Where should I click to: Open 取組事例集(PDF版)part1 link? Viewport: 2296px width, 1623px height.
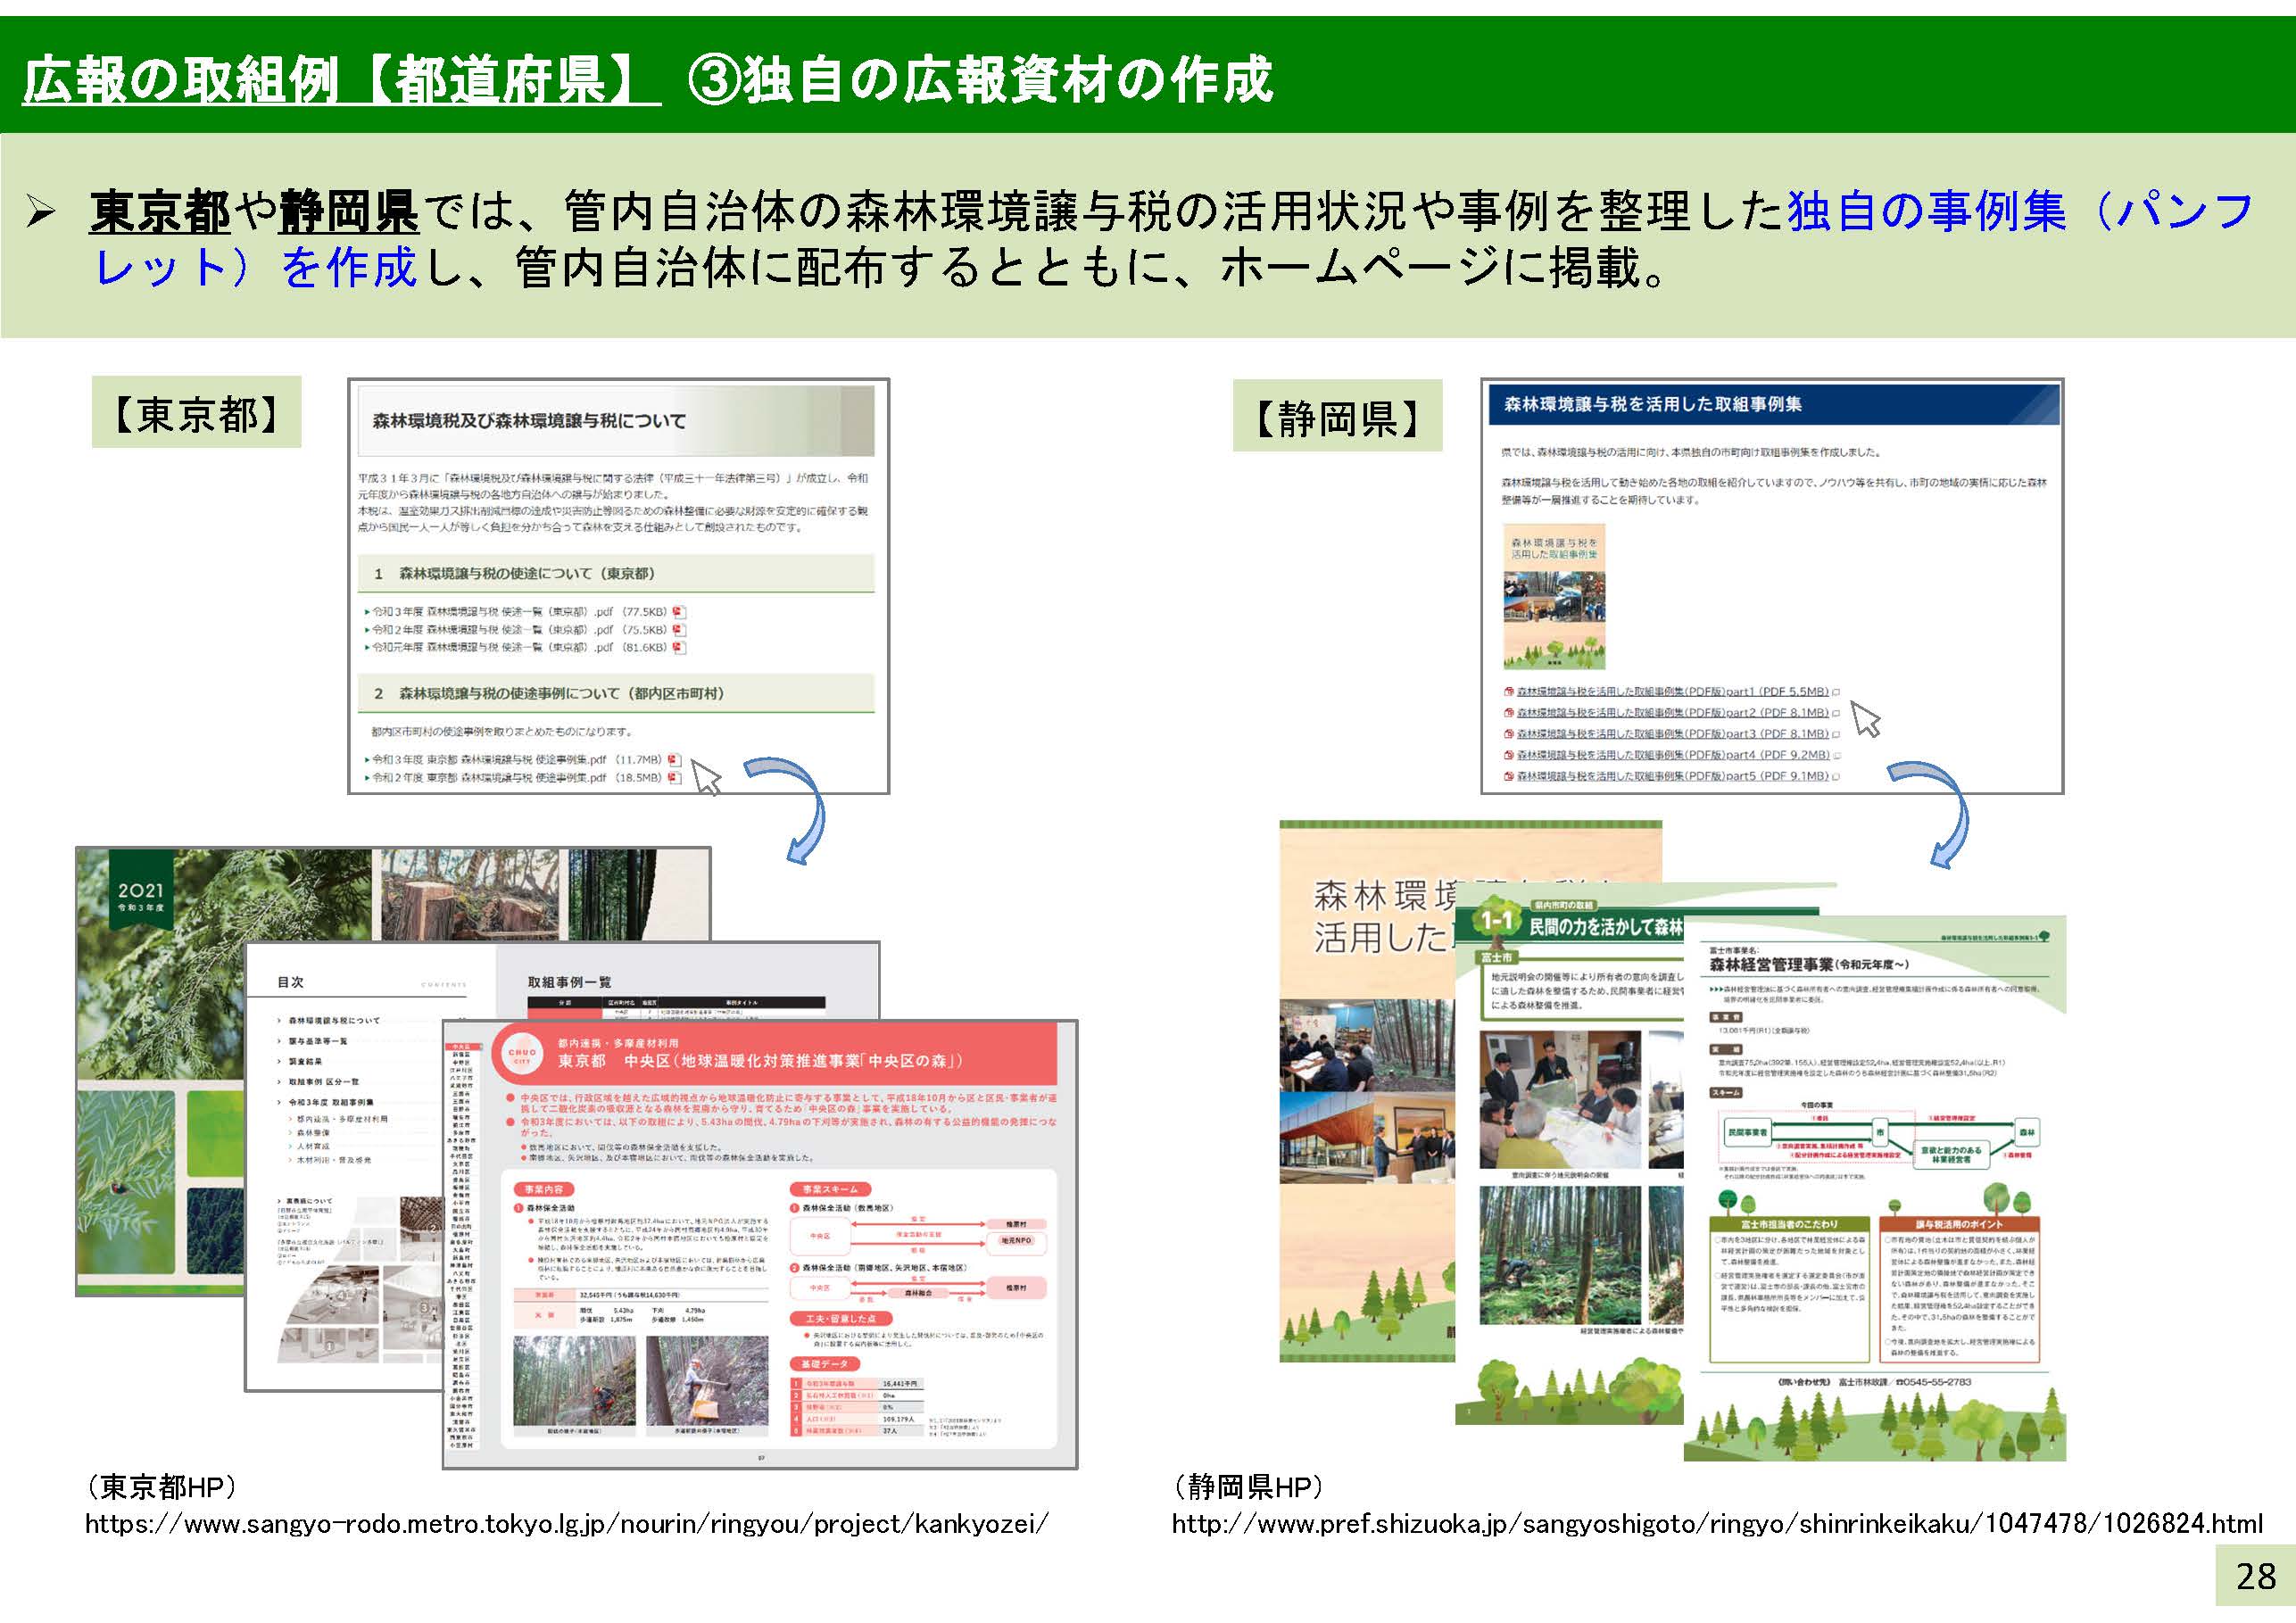pos(1673,691)
